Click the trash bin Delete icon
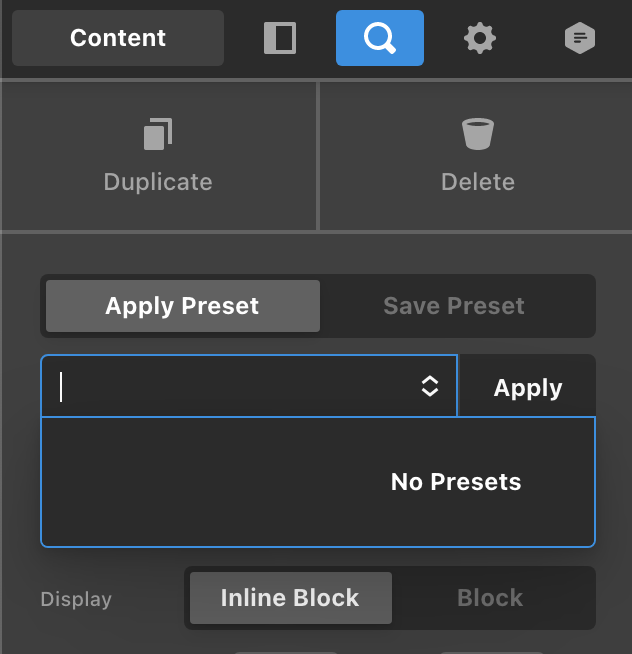632x654 pixels. [x=478, y=134]
